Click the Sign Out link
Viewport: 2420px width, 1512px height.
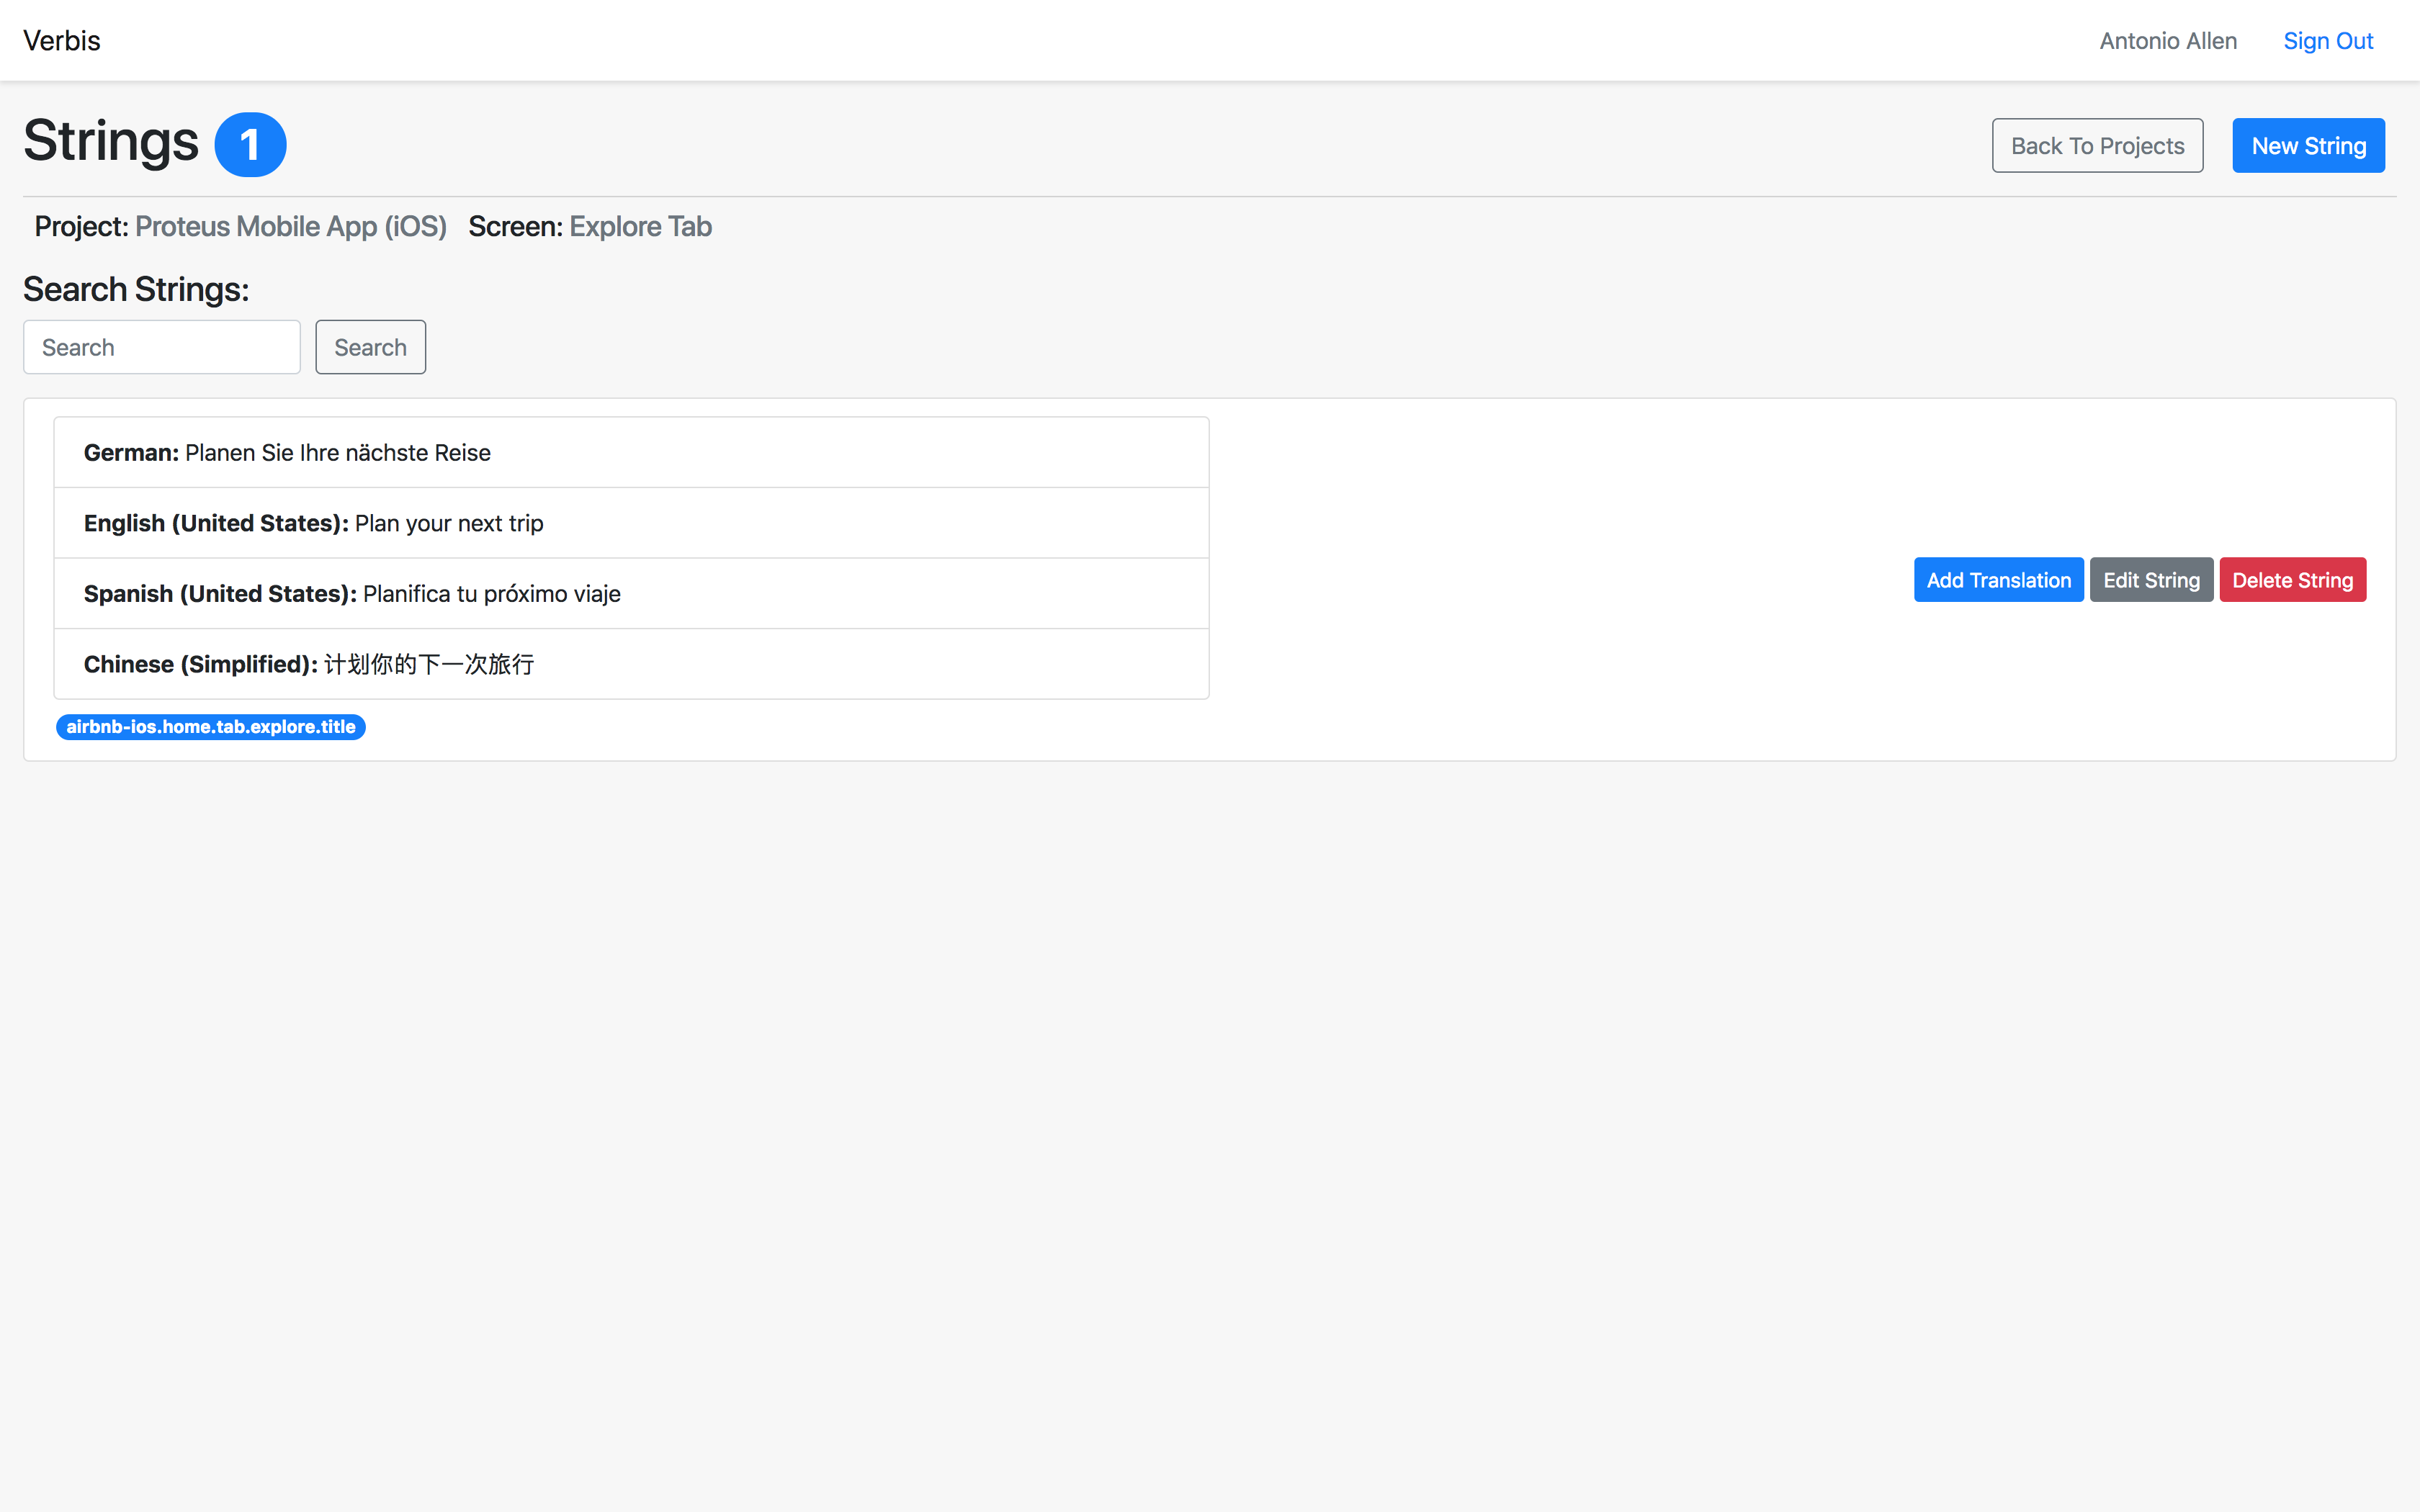click(x=2327, y=41)
